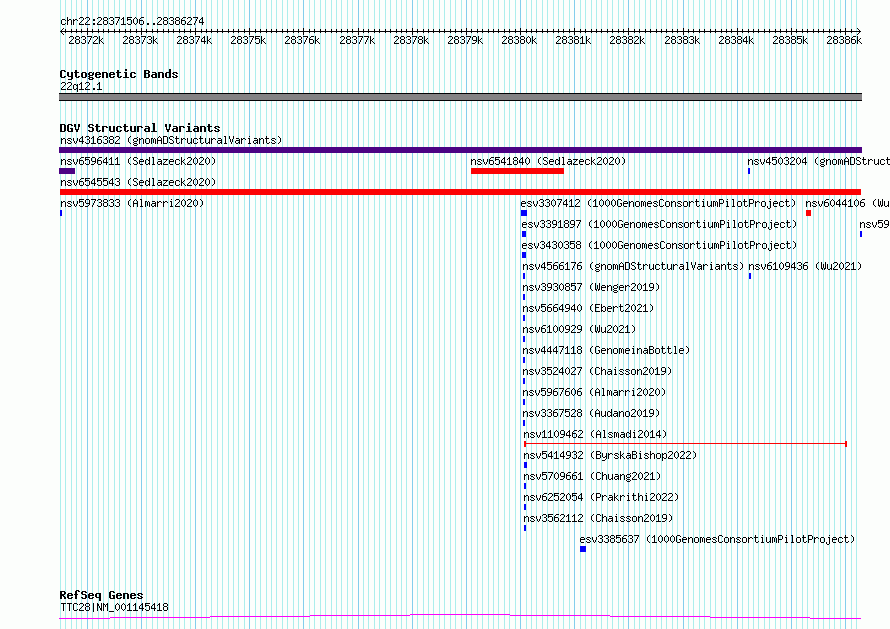Click the 28376k ruler position
This screenshot has width=890, height=629.
302,40
